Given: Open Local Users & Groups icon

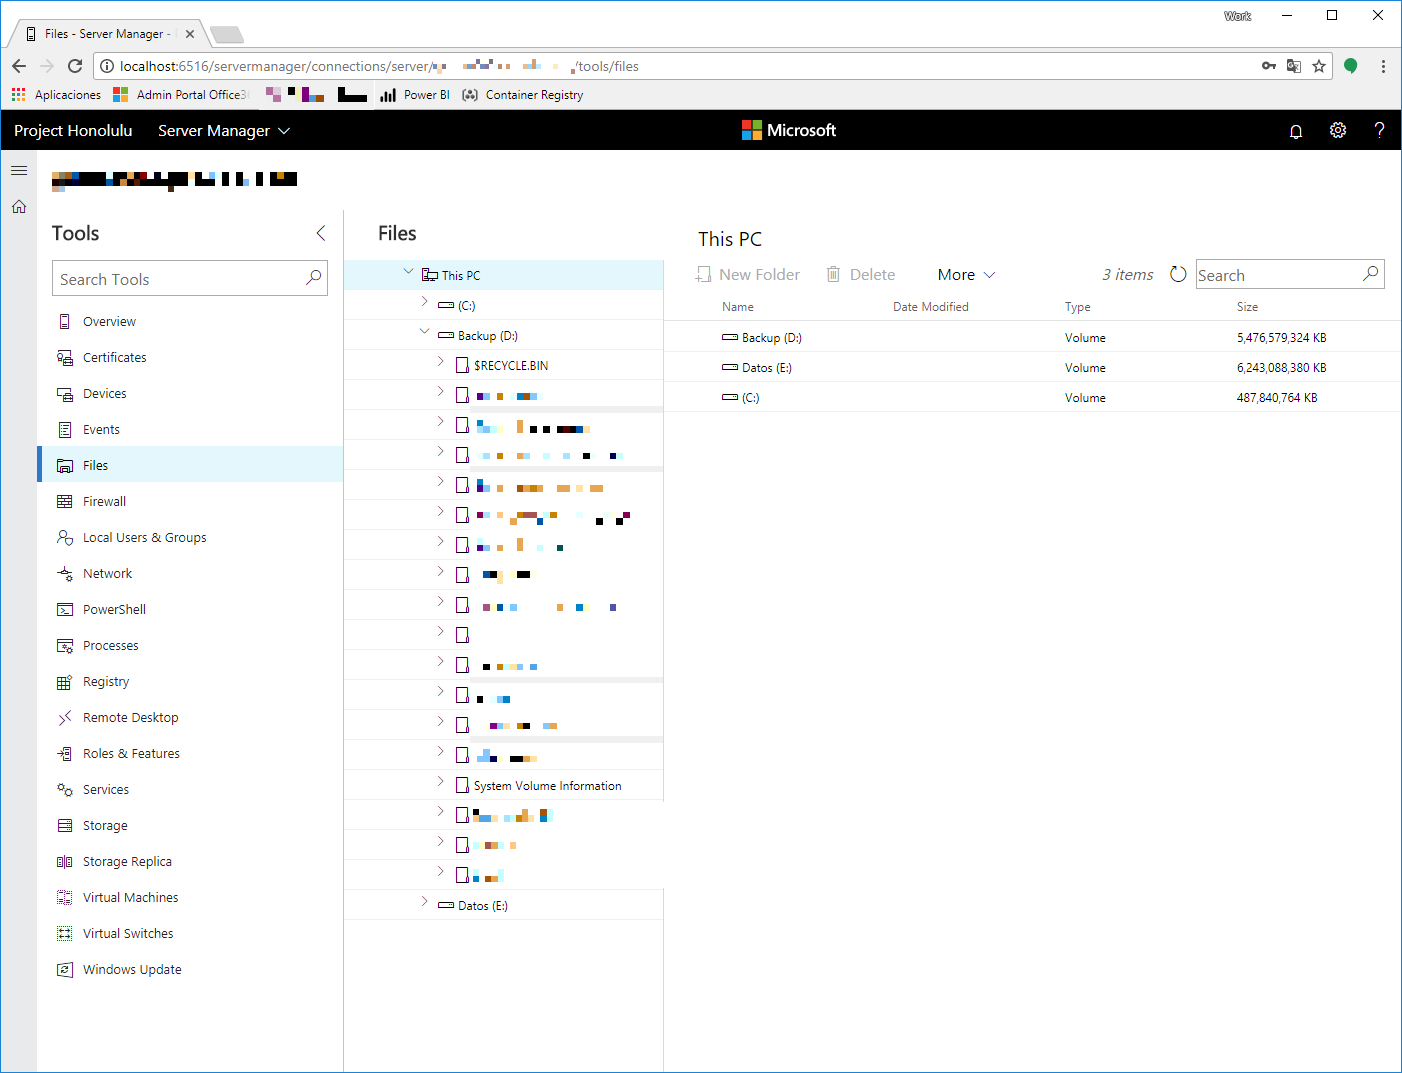Looking at the screenshot, I should [x=65, y=538].
